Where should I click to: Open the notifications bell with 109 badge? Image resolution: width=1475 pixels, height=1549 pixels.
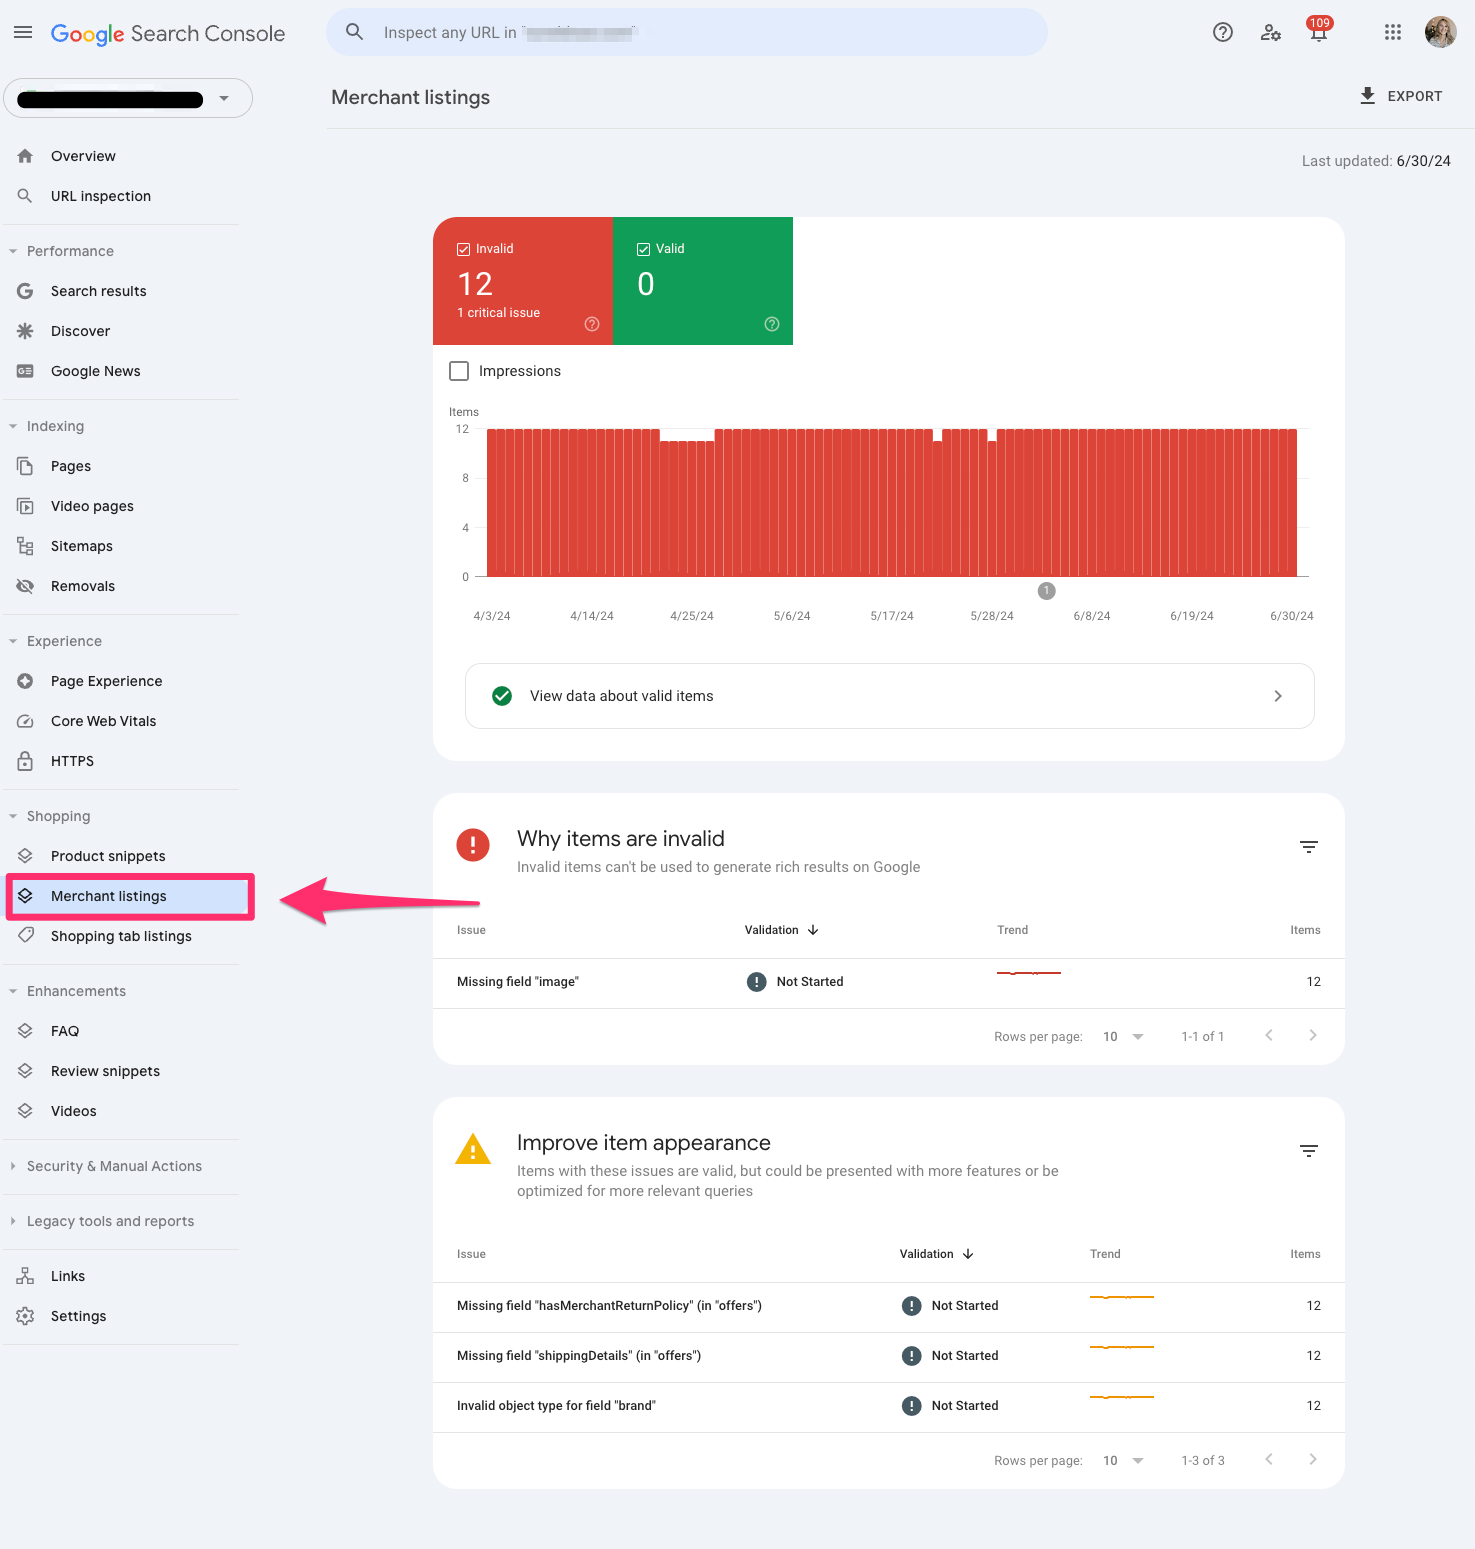tap(1319, 31)
